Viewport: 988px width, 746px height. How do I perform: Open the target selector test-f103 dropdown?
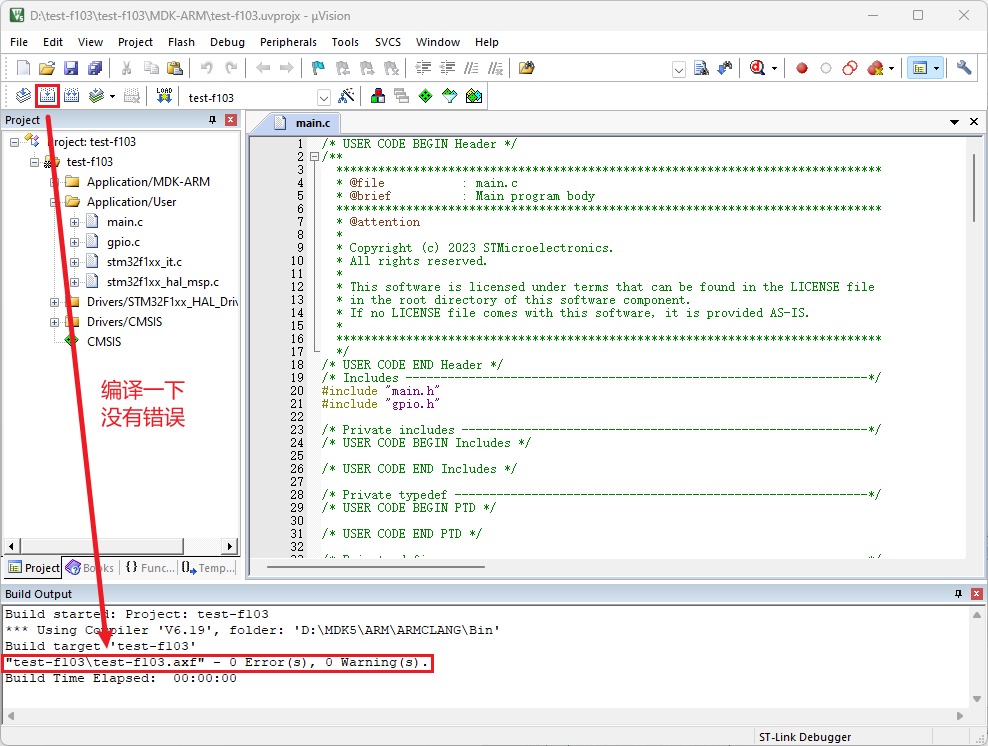pyautogui.click(x=323, y=98)
